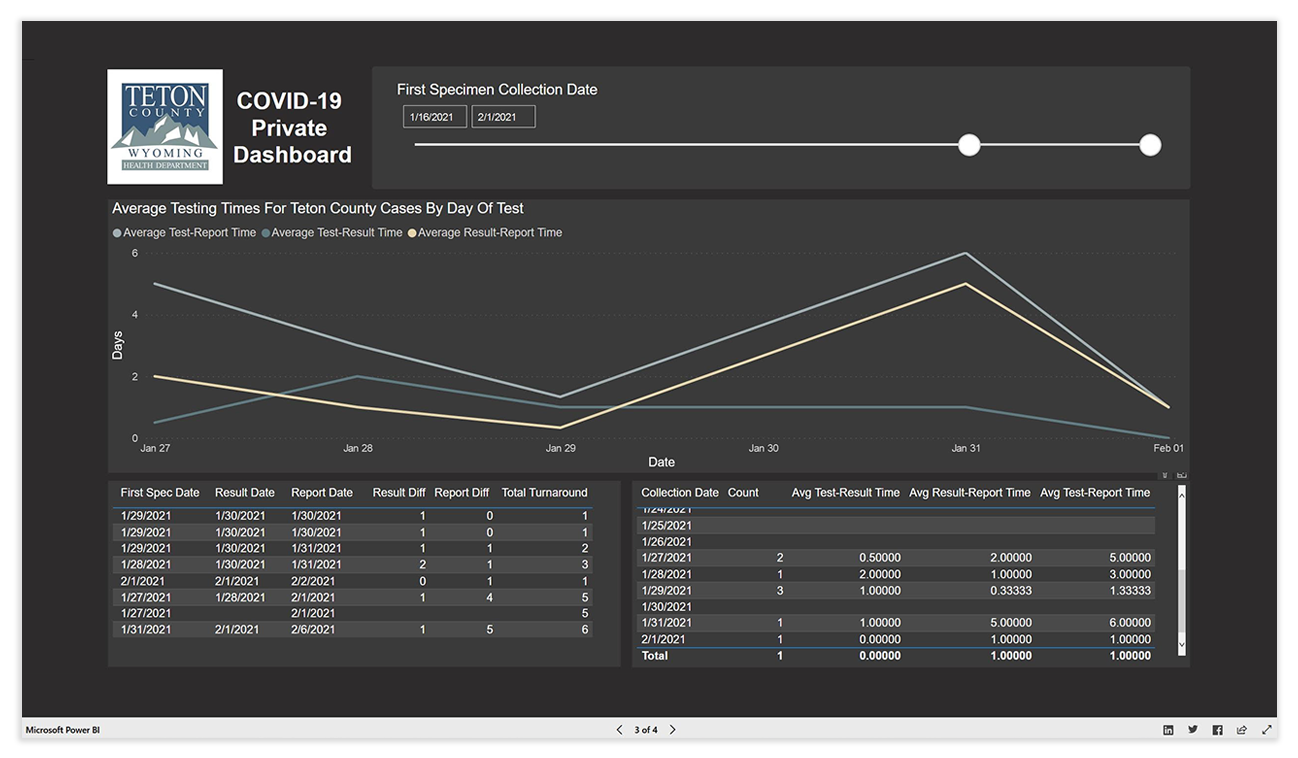The image size is (1298, 758).
Task: Enter full screen mode
Action: [x=1267, y=730]
